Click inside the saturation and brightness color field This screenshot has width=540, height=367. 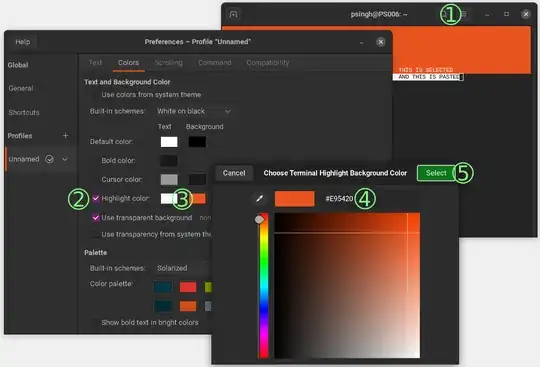pos(347,285)
